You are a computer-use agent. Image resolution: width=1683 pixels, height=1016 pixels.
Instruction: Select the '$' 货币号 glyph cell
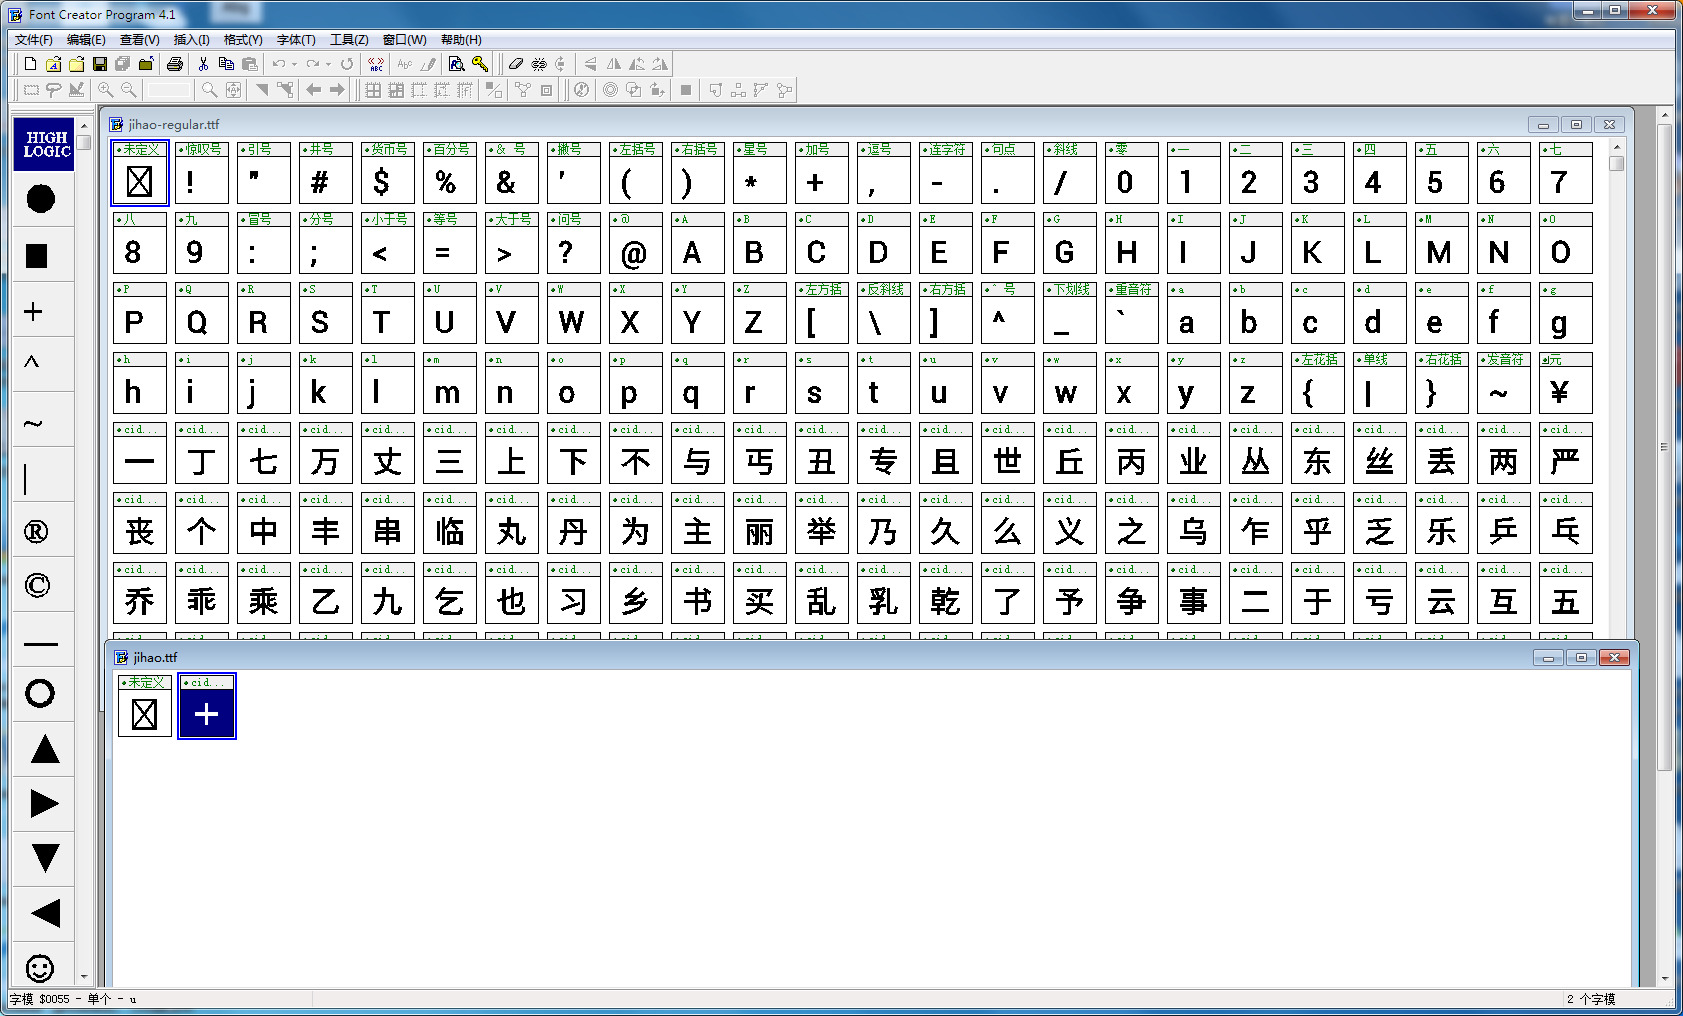pos(387,173)
